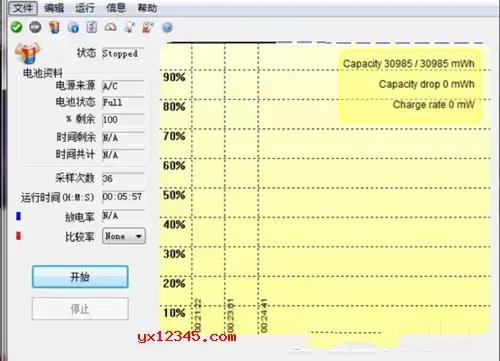Click the 采样次数 field showing 36
Image resolution: width=500 pixels, height=361 pixels.
123,178
